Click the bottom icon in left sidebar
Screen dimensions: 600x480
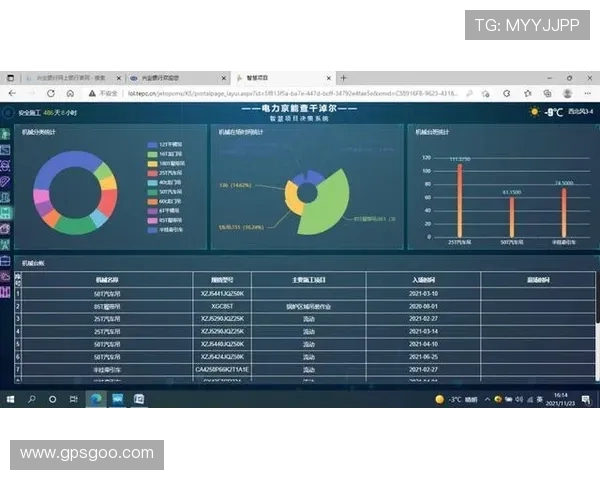6,290
